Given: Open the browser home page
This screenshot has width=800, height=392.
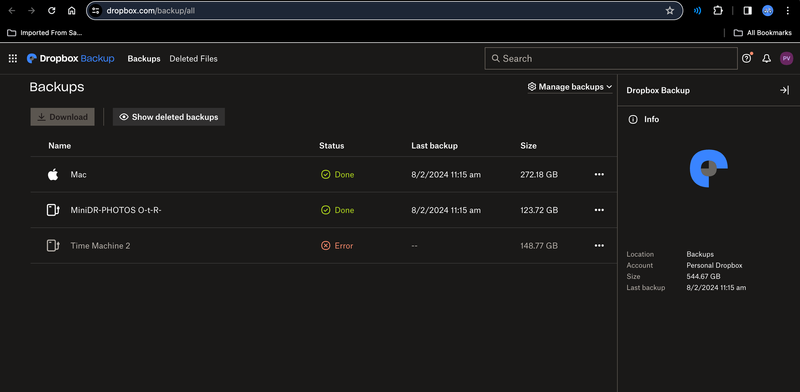Looking at the screenshot, I should pyautogui.click(x=71, y=11).
